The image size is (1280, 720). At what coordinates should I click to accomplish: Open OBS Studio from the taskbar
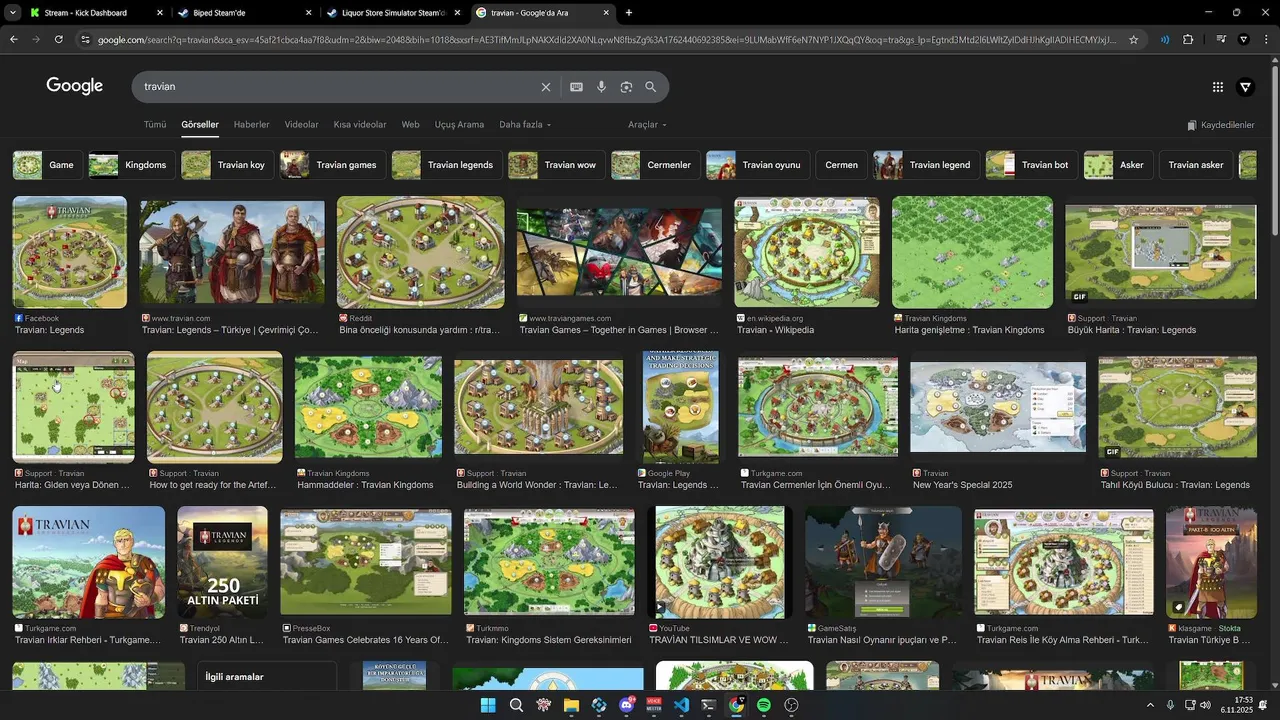(x=791, y=705)
